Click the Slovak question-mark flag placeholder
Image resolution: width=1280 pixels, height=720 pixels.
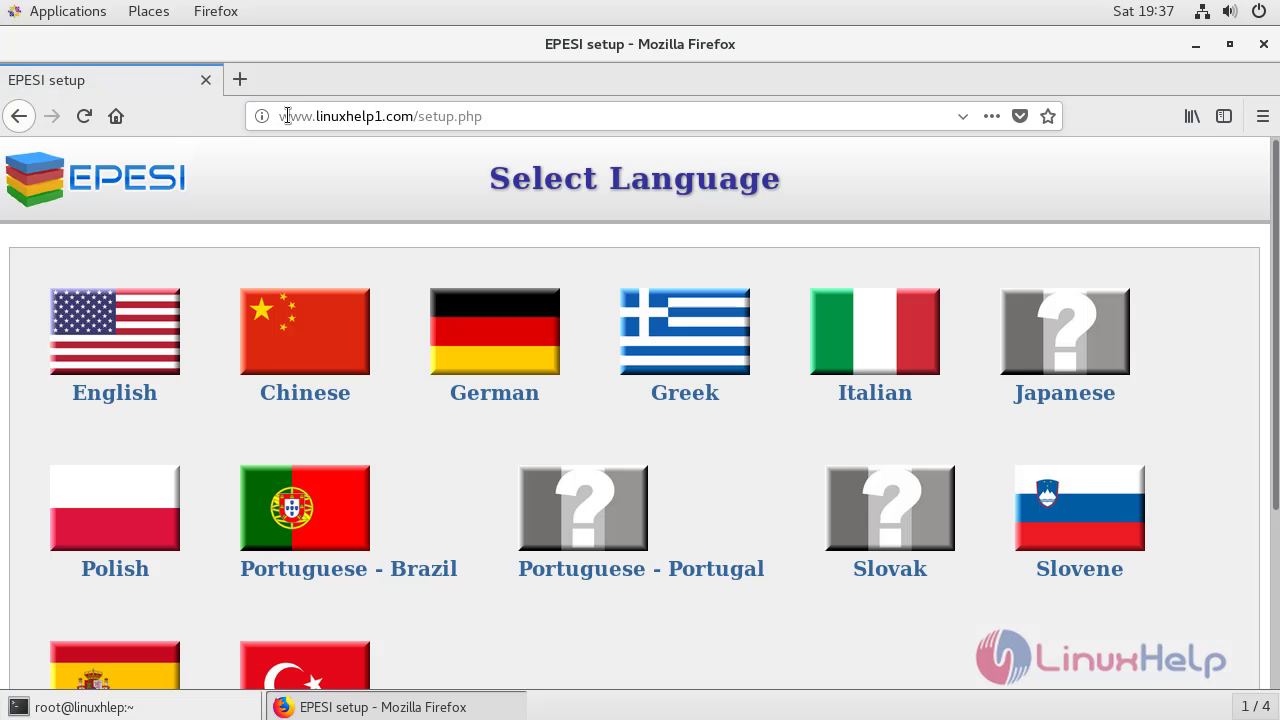[890, 508]
